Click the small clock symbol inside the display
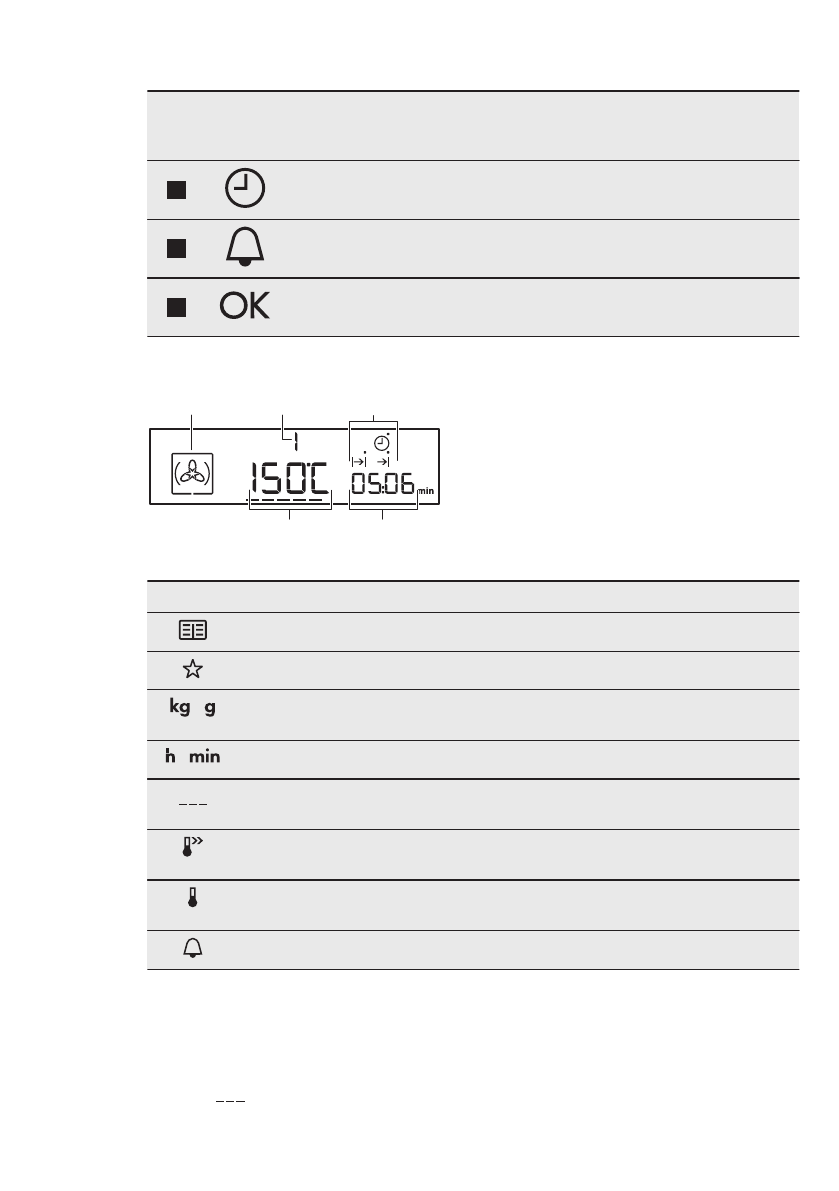 pyautogui.click(x=381, y=443)
